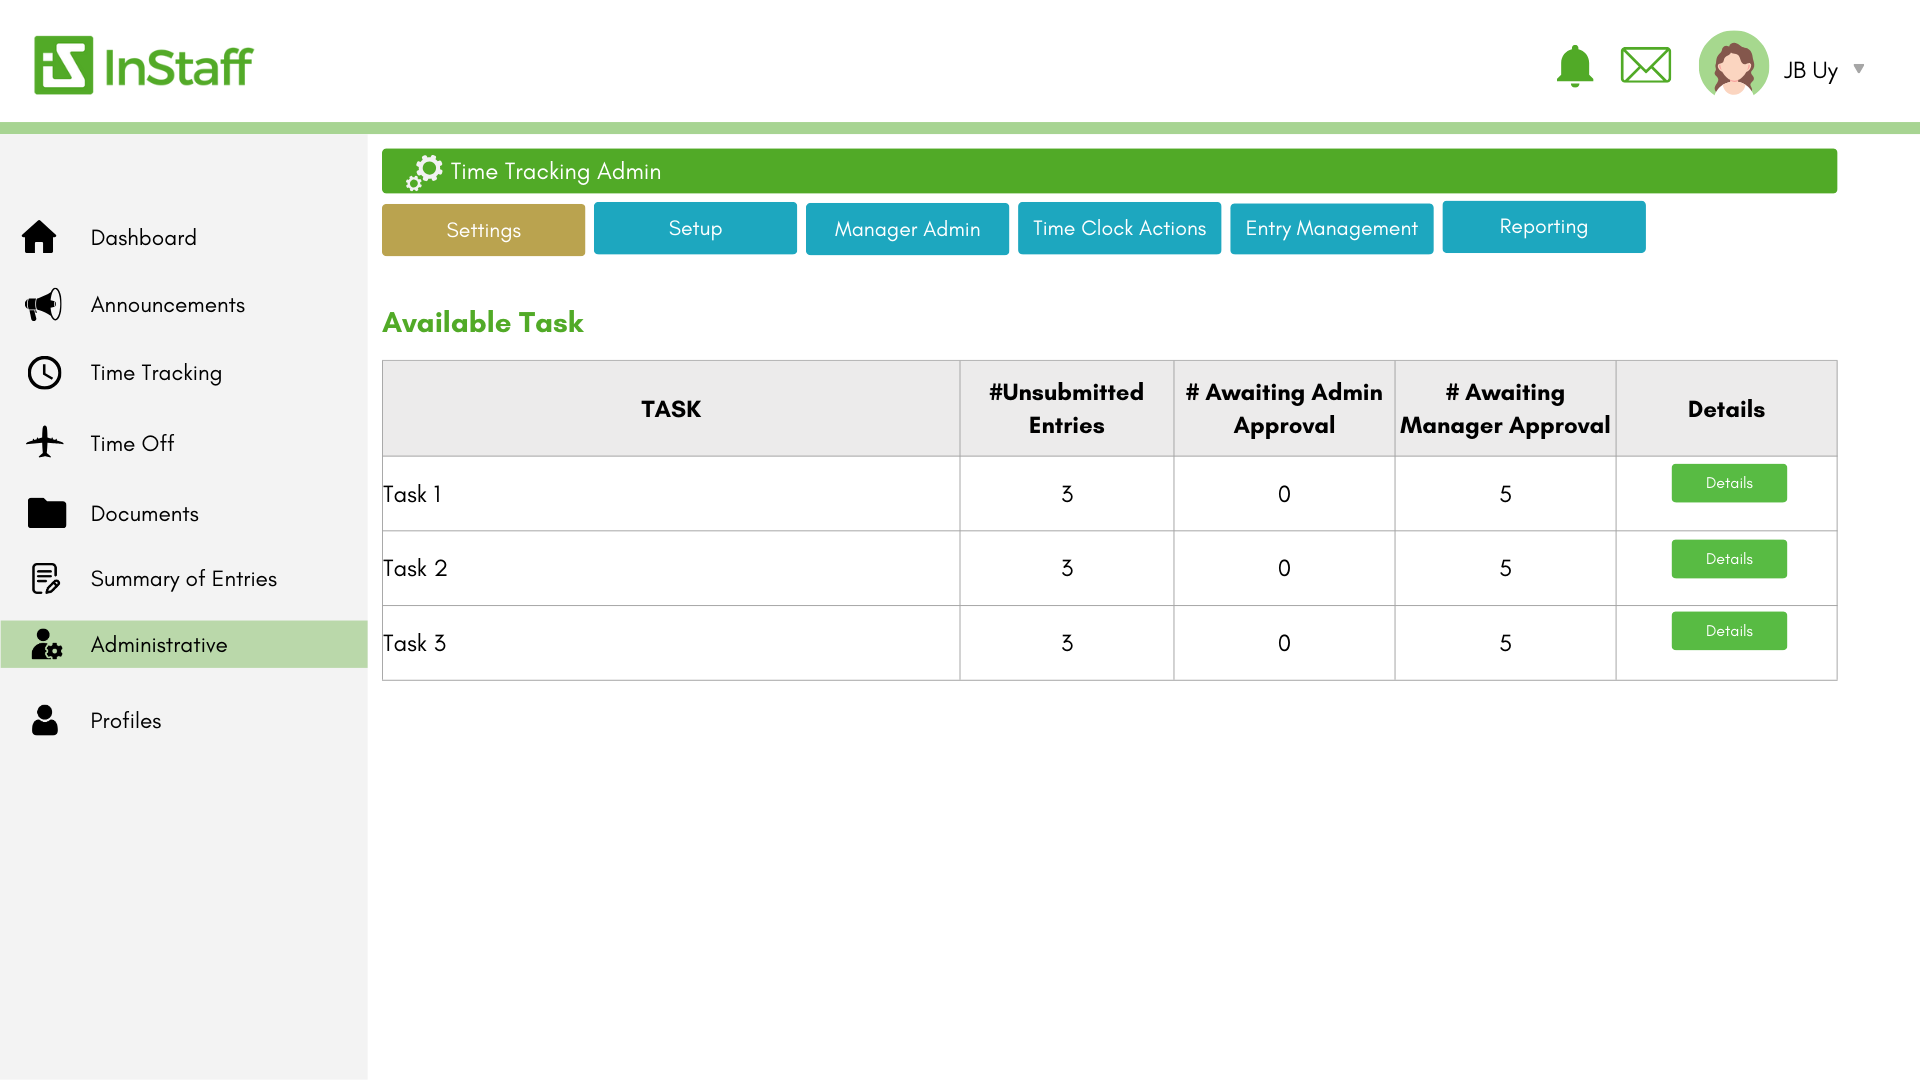Click Task 1 awaiting manager approval value 5
The width and height of the screenshot is (1920, 1080).
tap(1504, 494)
